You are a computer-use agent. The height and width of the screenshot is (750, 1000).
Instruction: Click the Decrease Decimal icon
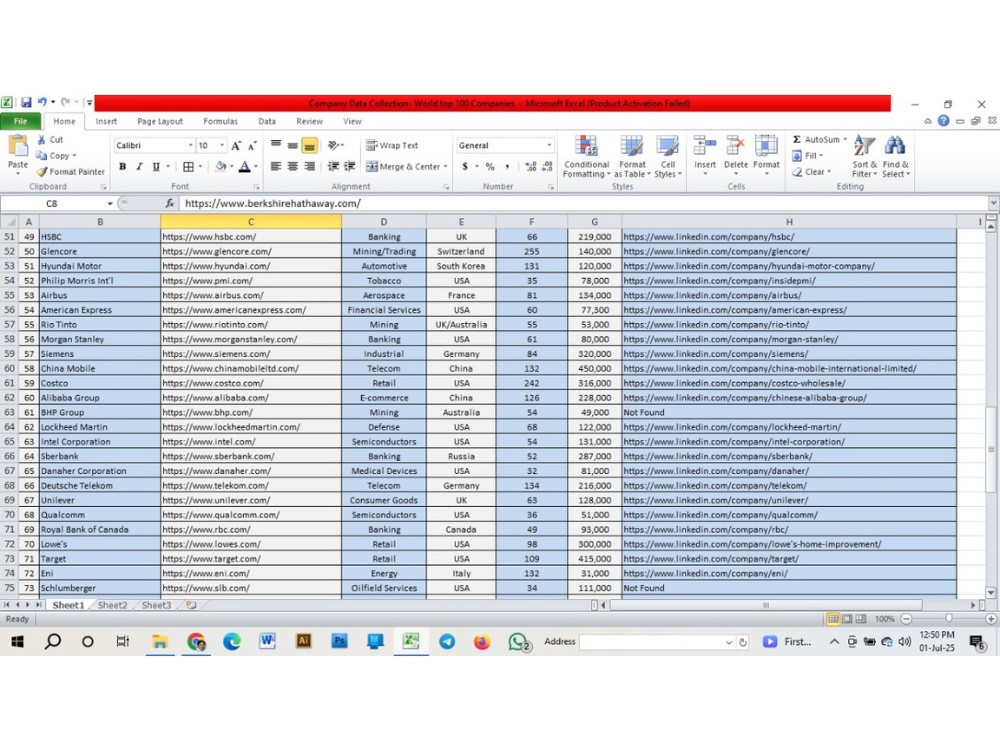coord(547,166)
